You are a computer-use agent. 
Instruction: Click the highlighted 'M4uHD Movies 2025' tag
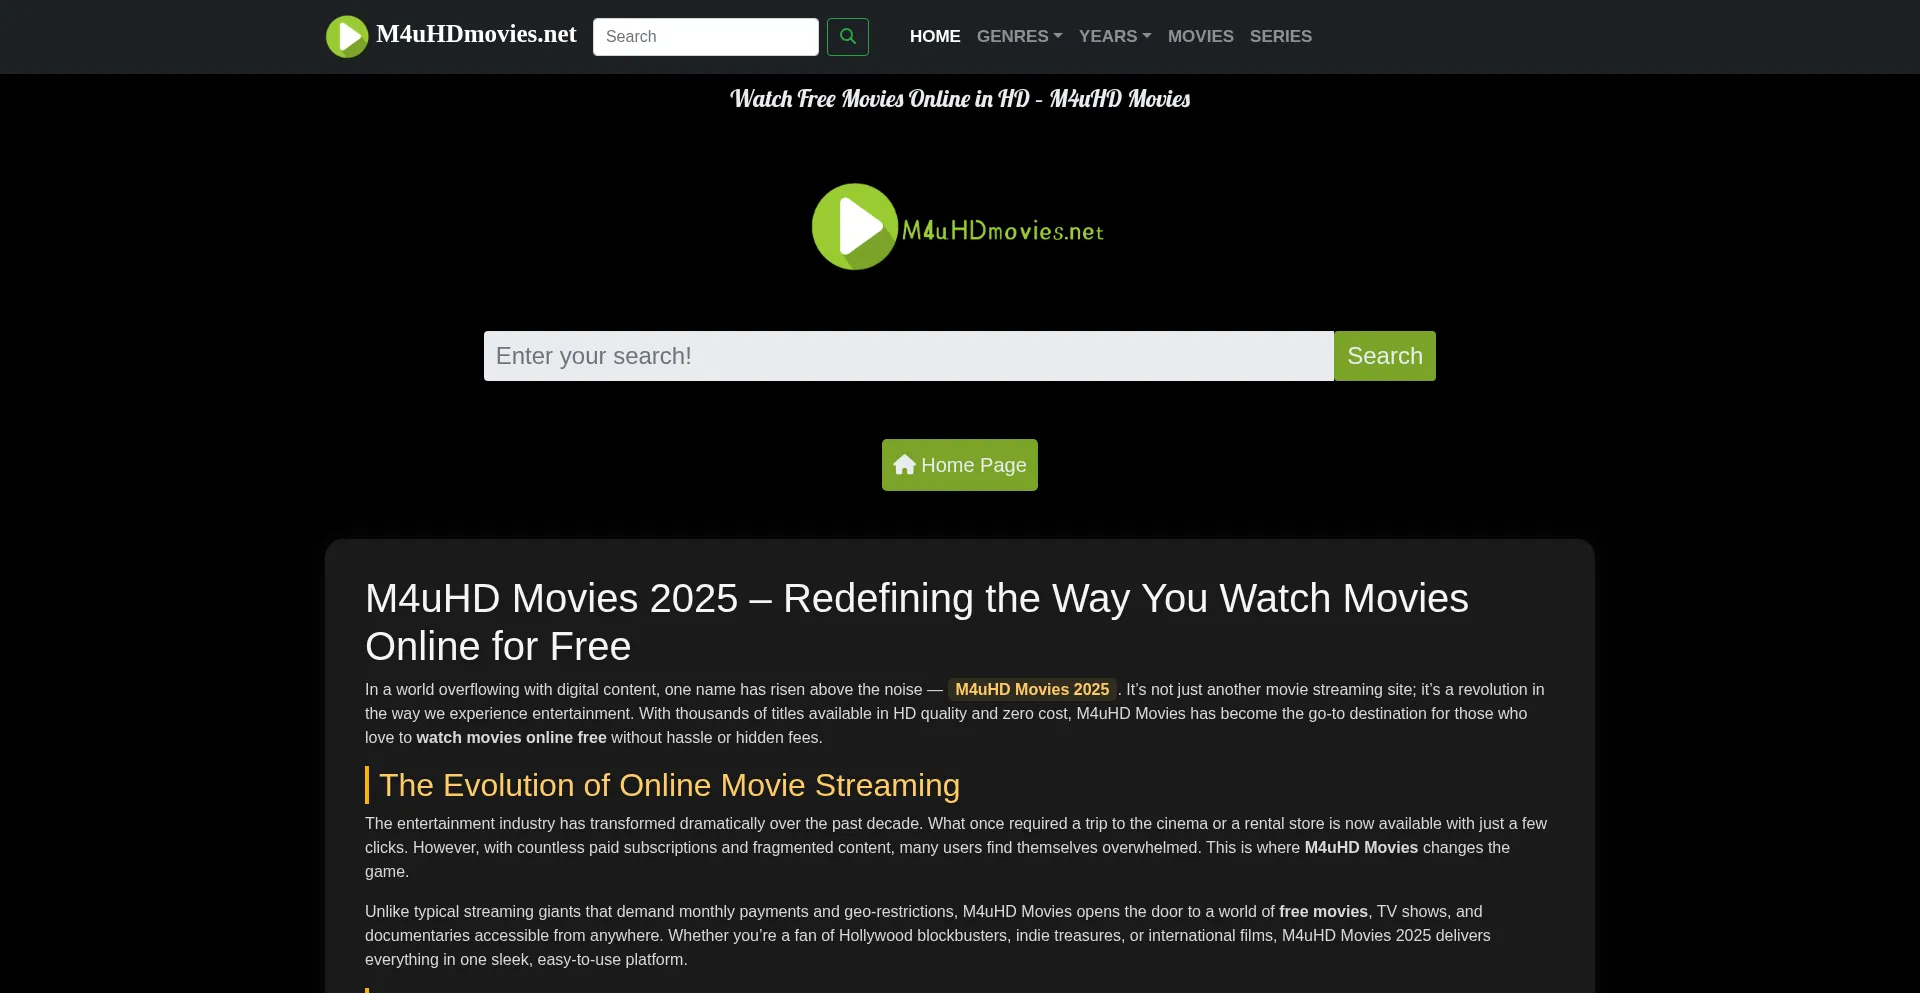point(1031,690)
